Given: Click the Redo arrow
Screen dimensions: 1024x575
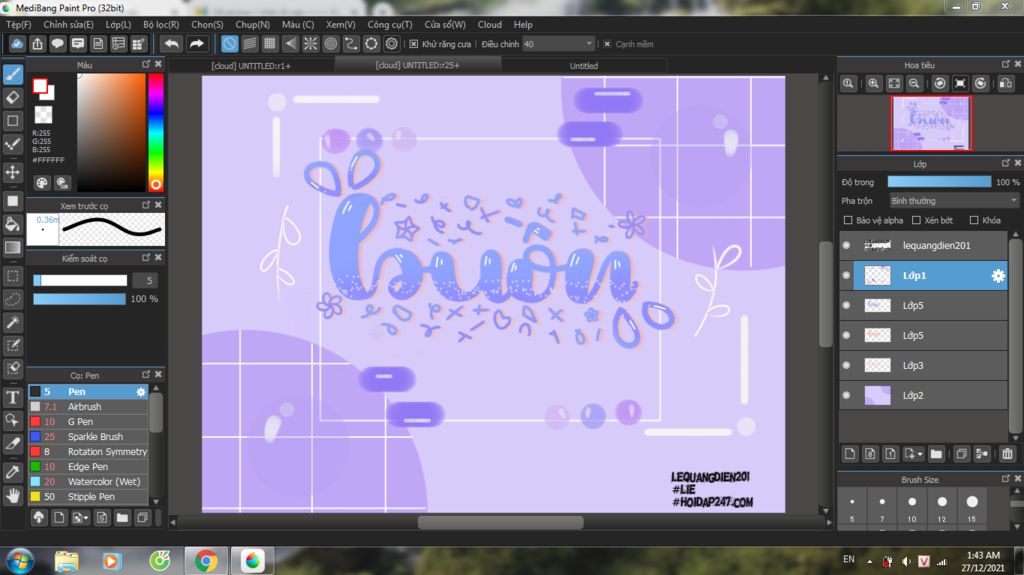Looking at the screenshot, I should [197, 44].
